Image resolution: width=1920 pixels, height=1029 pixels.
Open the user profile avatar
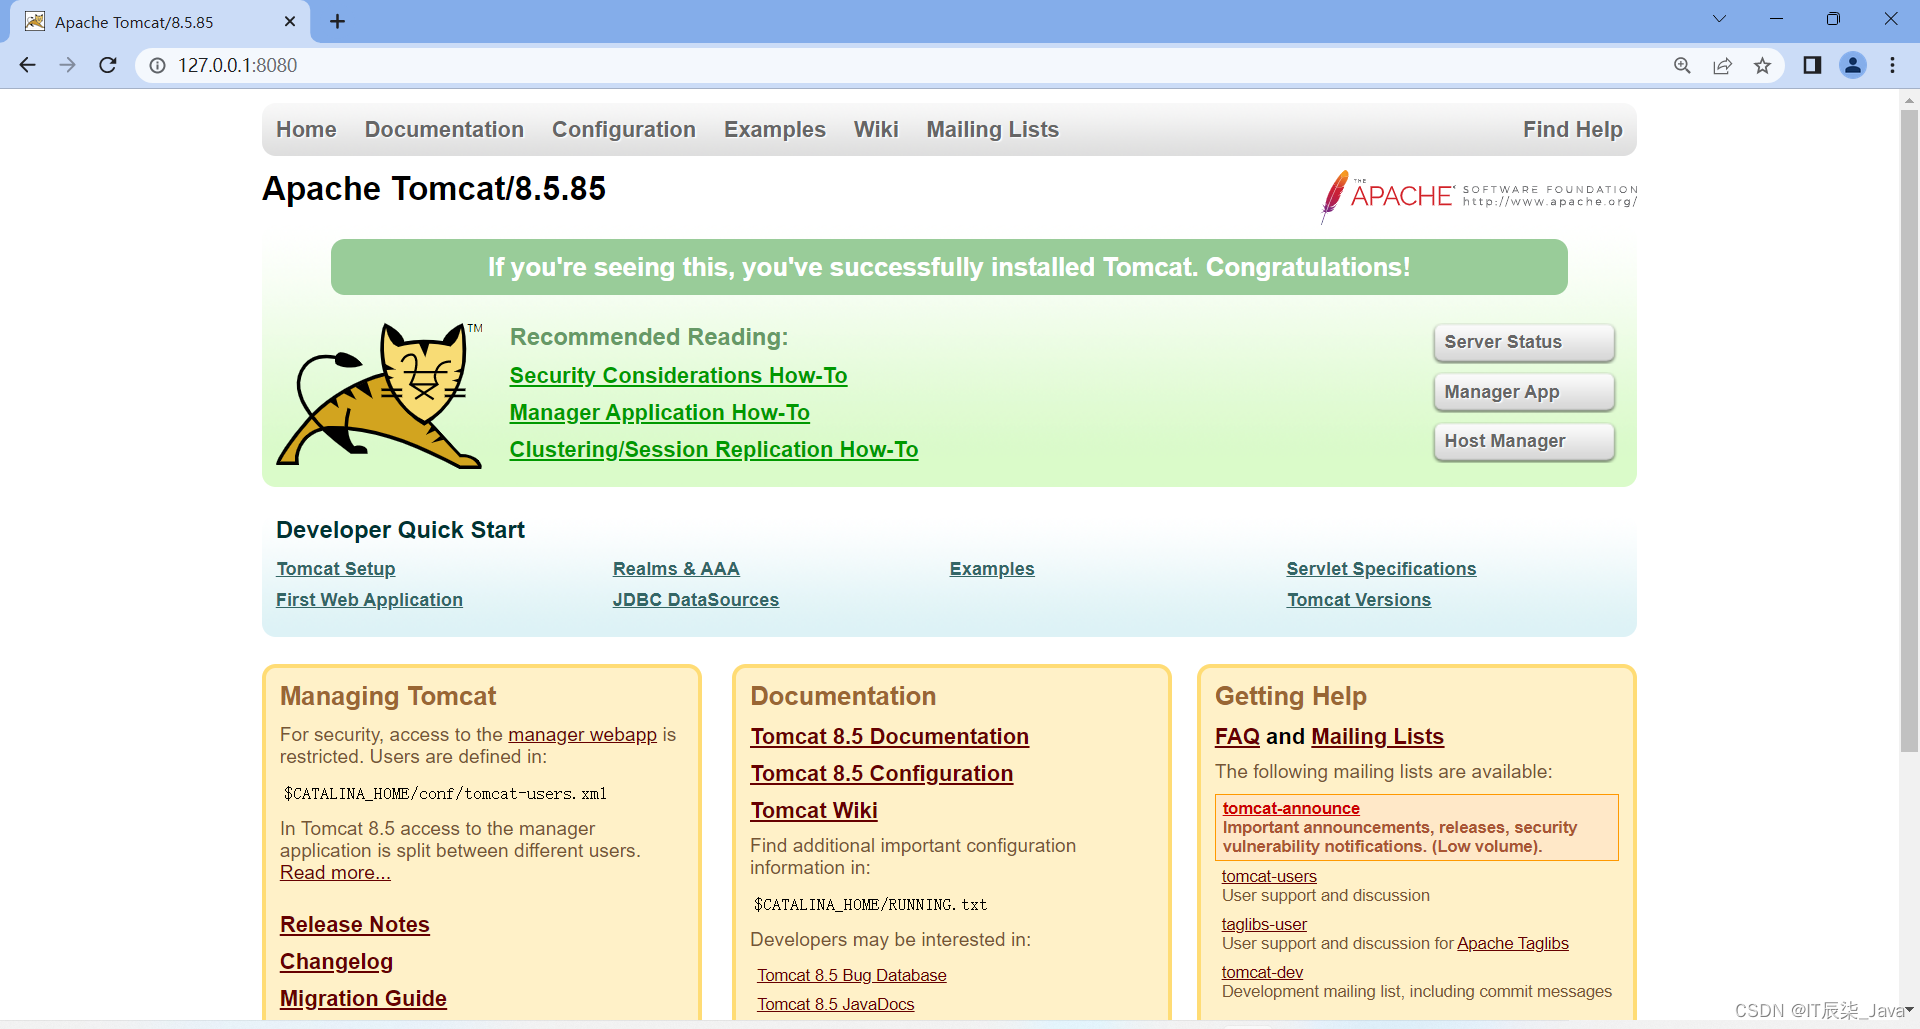click(x=1853, y=65)
